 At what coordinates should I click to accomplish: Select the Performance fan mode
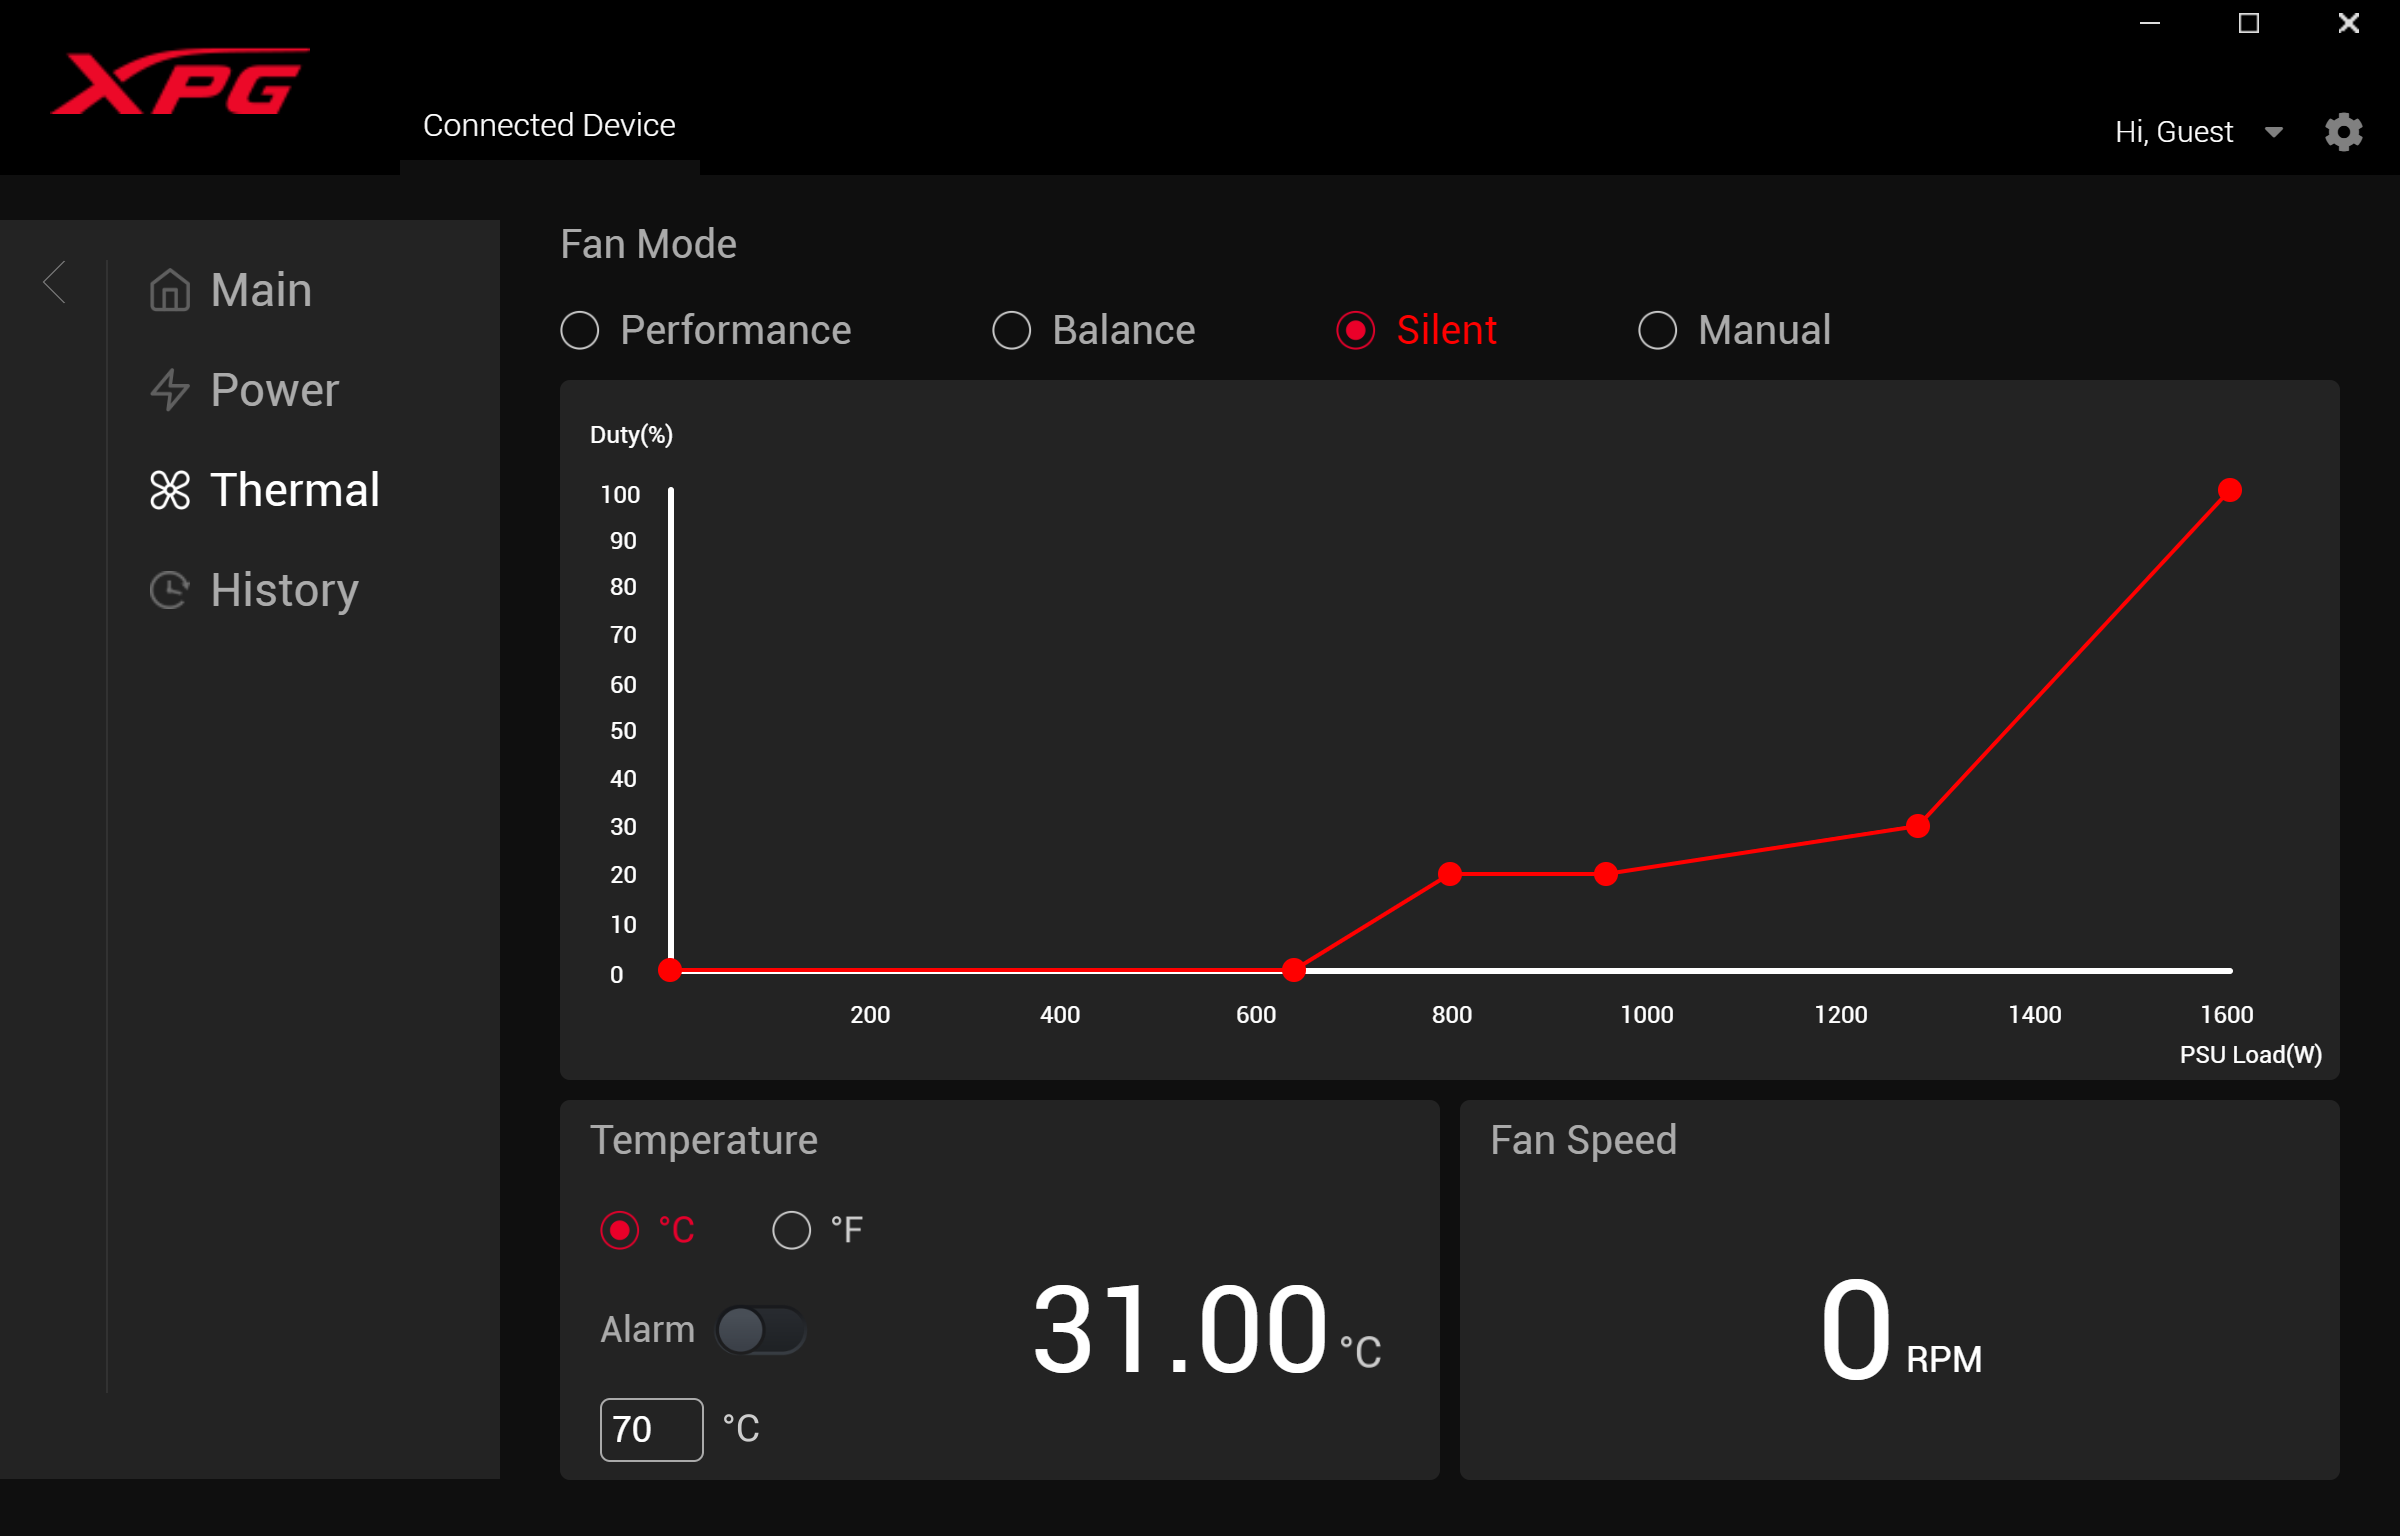[x=583, y=329]
